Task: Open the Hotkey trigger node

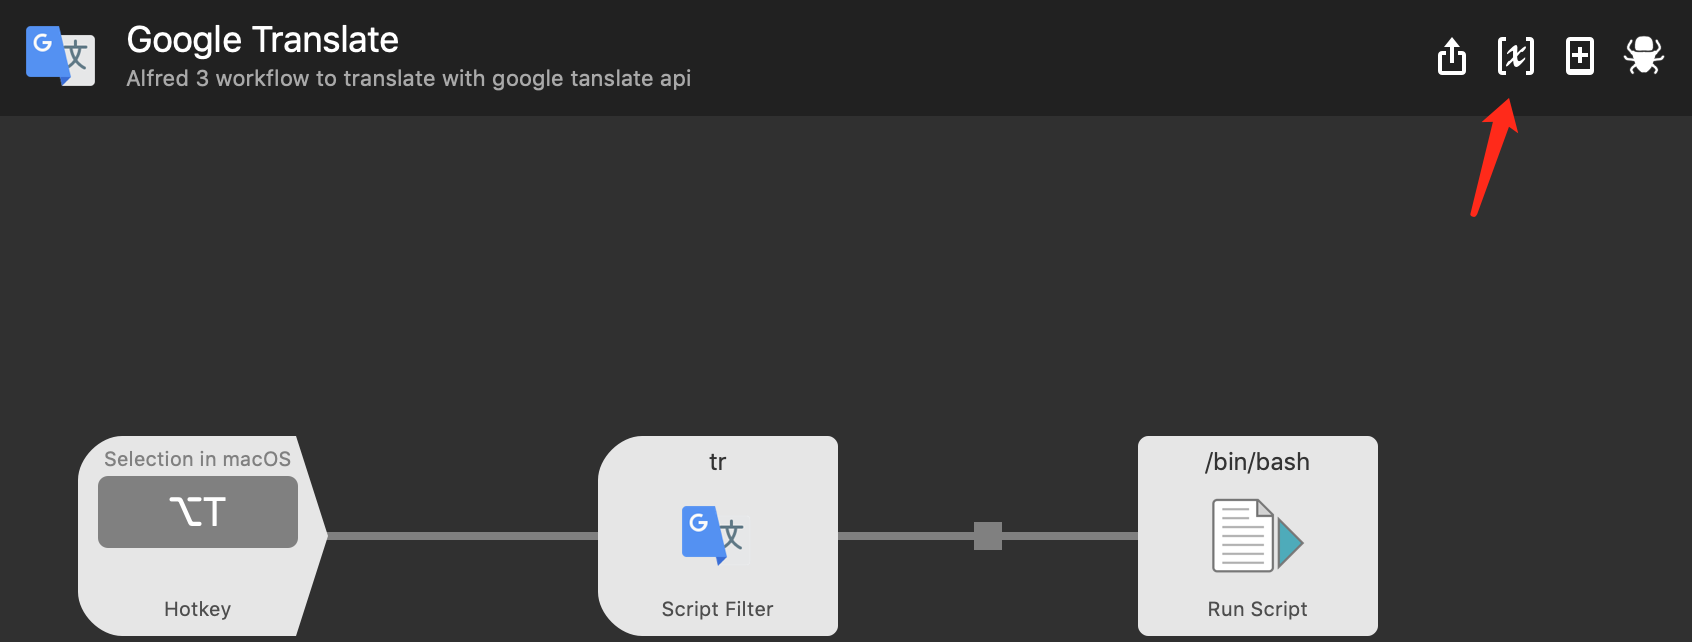Action: (x=197, y=535)
